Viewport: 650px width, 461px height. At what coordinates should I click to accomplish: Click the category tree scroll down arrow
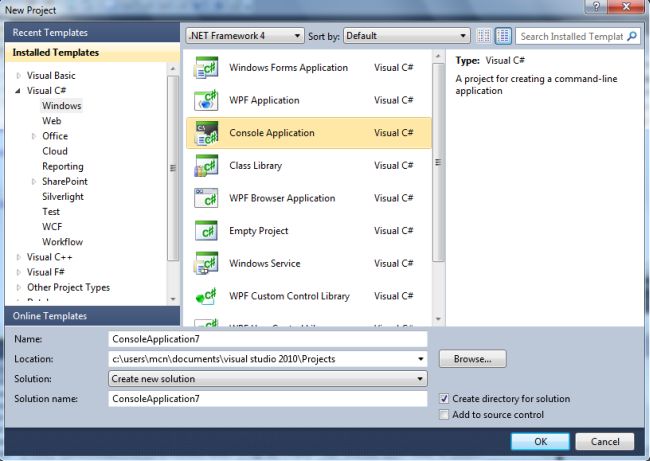pos(173,299)
